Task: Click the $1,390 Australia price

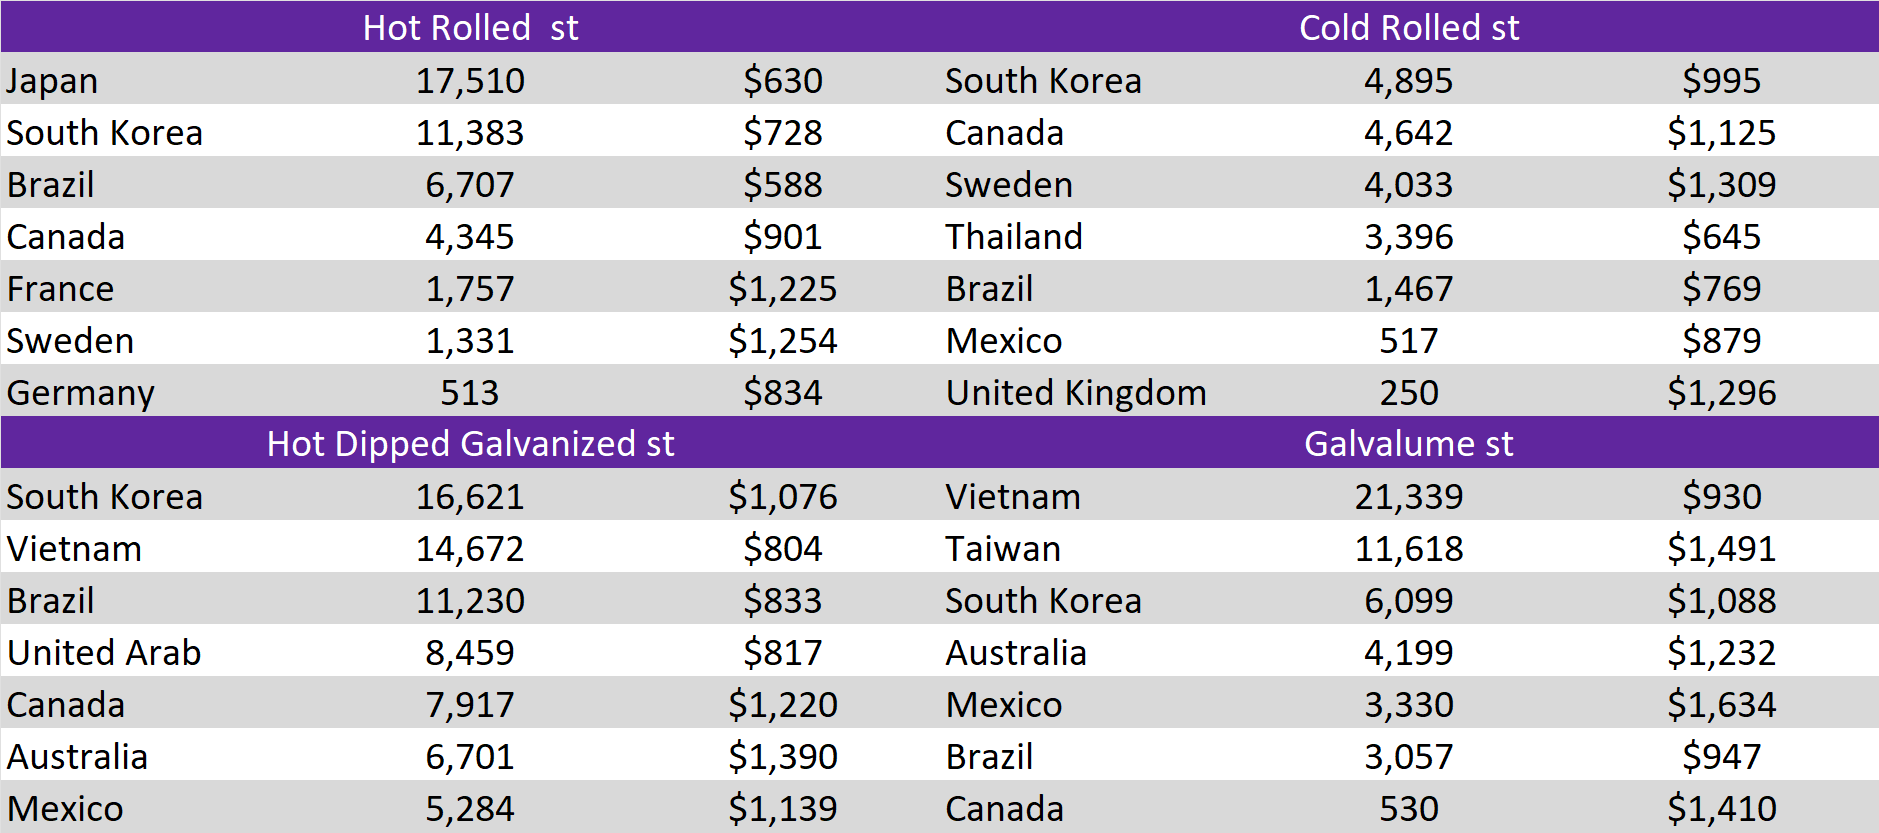Action: (782, 757)
